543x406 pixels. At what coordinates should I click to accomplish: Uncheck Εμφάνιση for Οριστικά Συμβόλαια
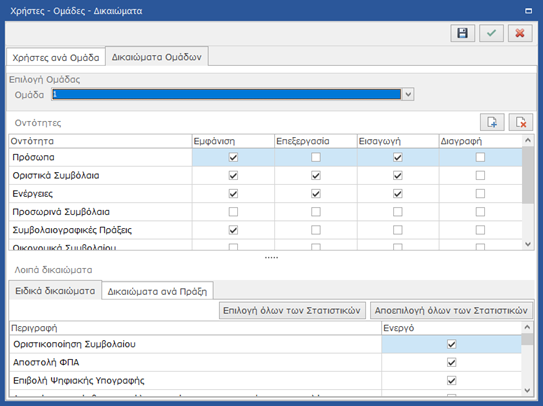(x=233, y=176)
